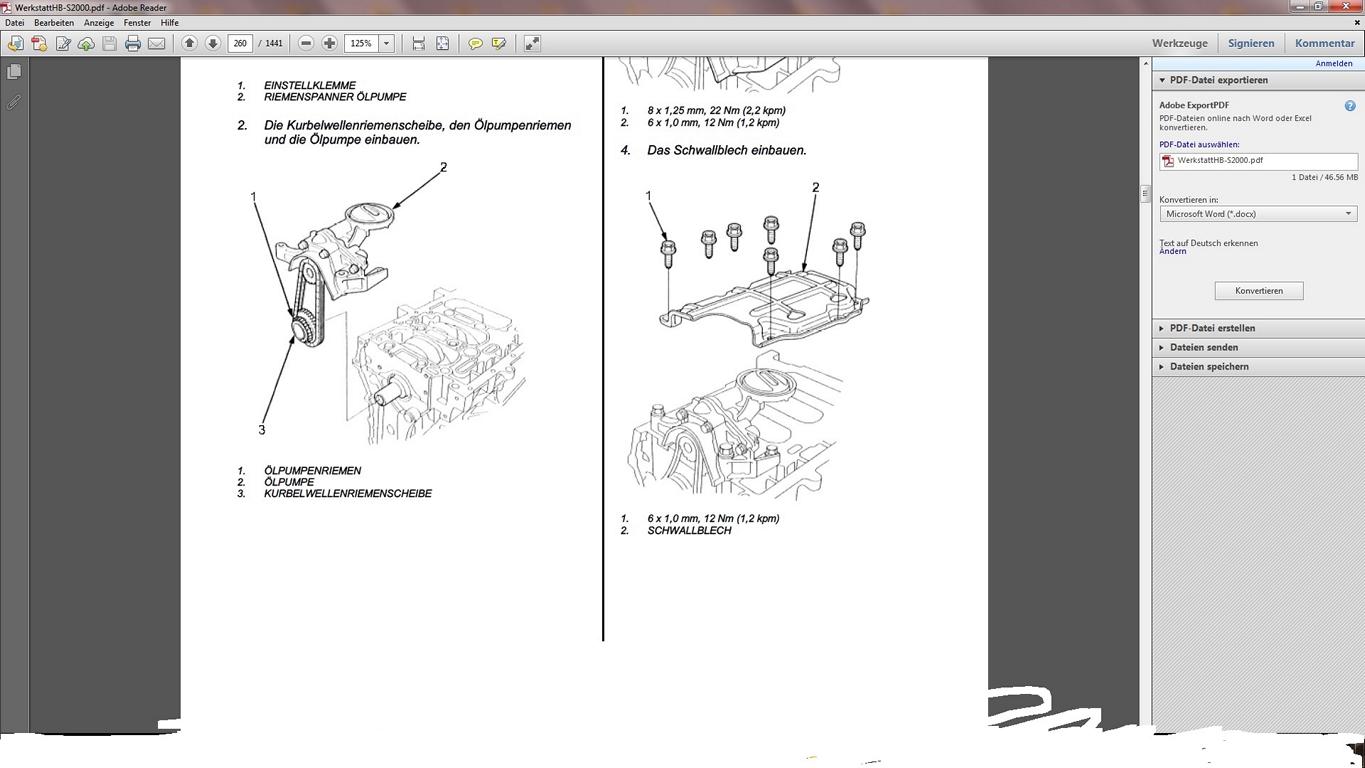
Task: Click the page number field showing 260
Action: pos(240,43)
